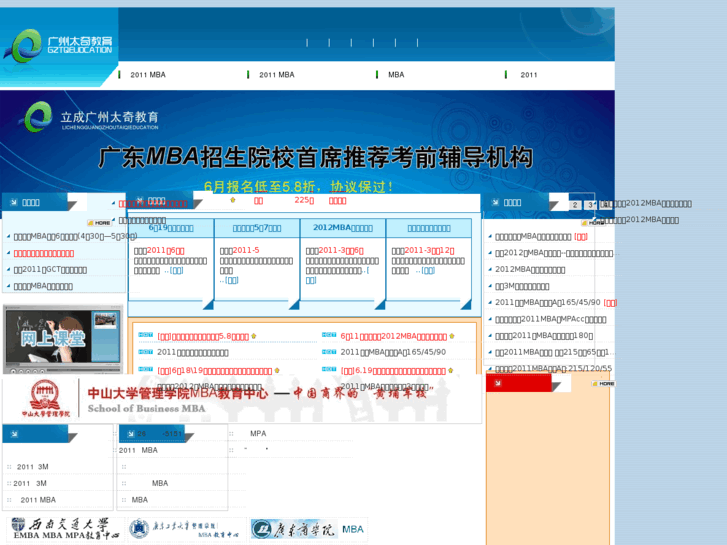Click the arrow icon on the '26 -5151' header

coord(131,434)
